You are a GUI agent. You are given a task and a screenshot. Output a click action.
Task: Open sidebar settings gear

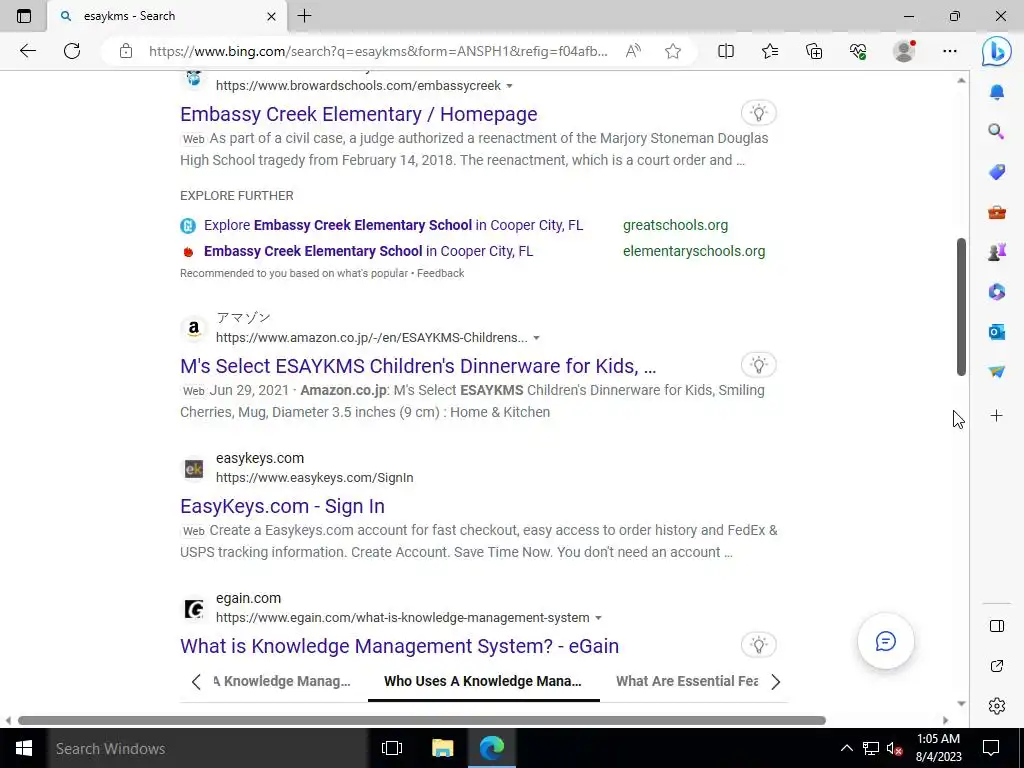pyautogui.click(x=997, y=706)
